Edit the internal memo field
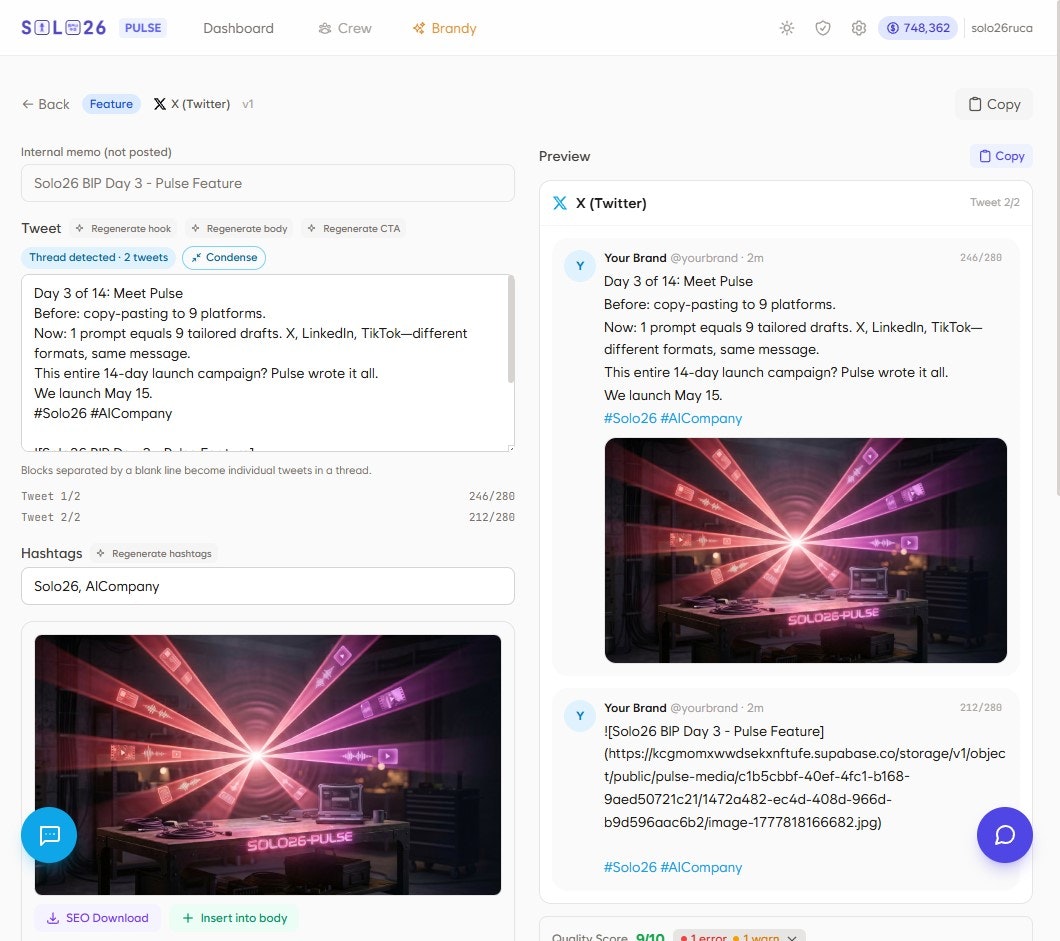1060x941 pixels. tap(268, 183)
